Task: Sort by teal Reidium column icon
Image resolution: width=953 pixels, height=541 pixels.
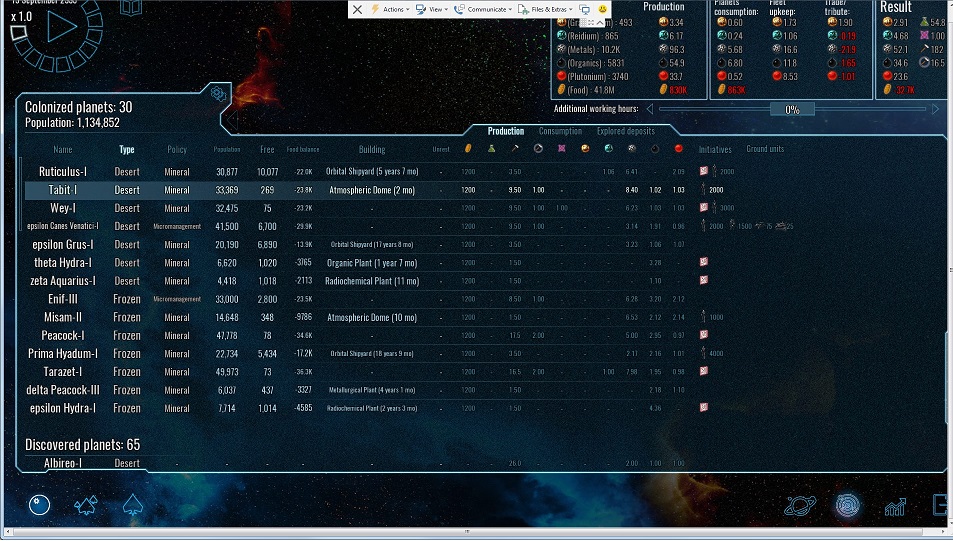Action: click(x=608, y=148)
